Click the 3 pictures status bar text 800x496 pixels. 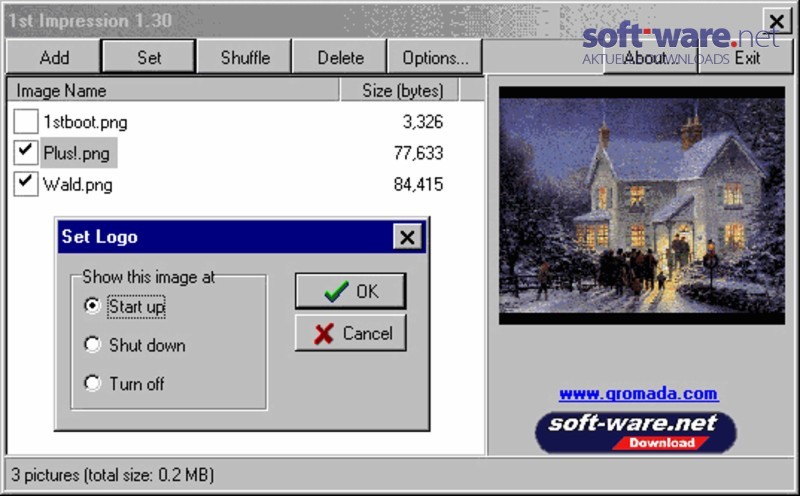click(x=112, y=475)
